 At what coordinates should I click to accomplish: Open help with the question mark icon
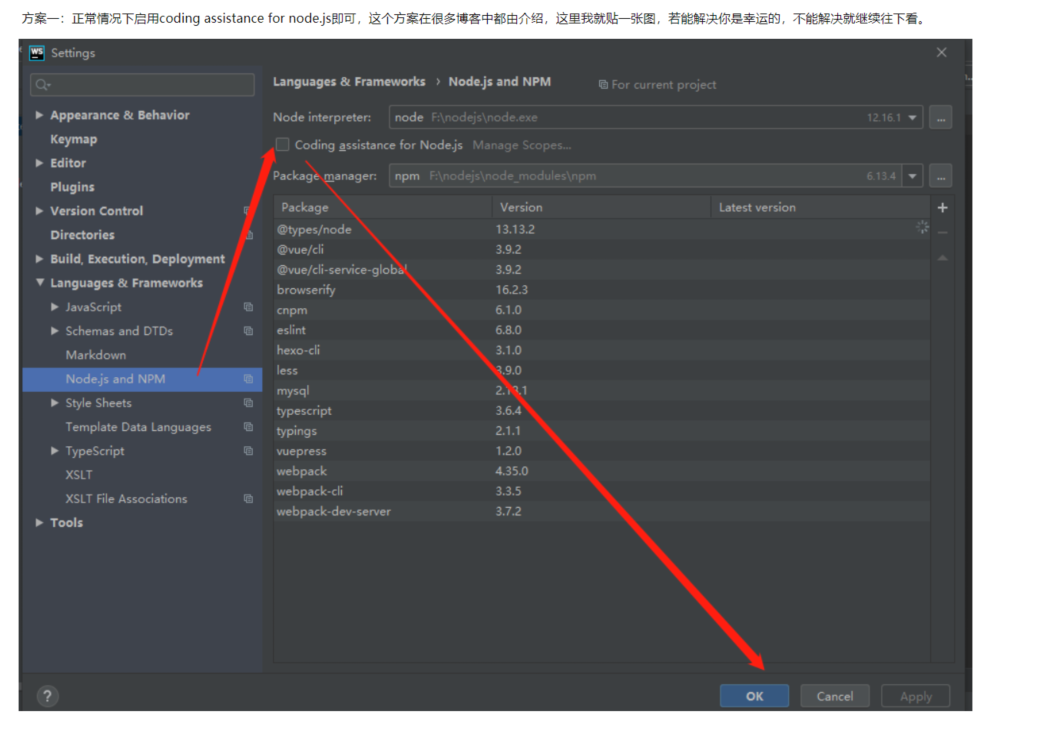(47, 696)
